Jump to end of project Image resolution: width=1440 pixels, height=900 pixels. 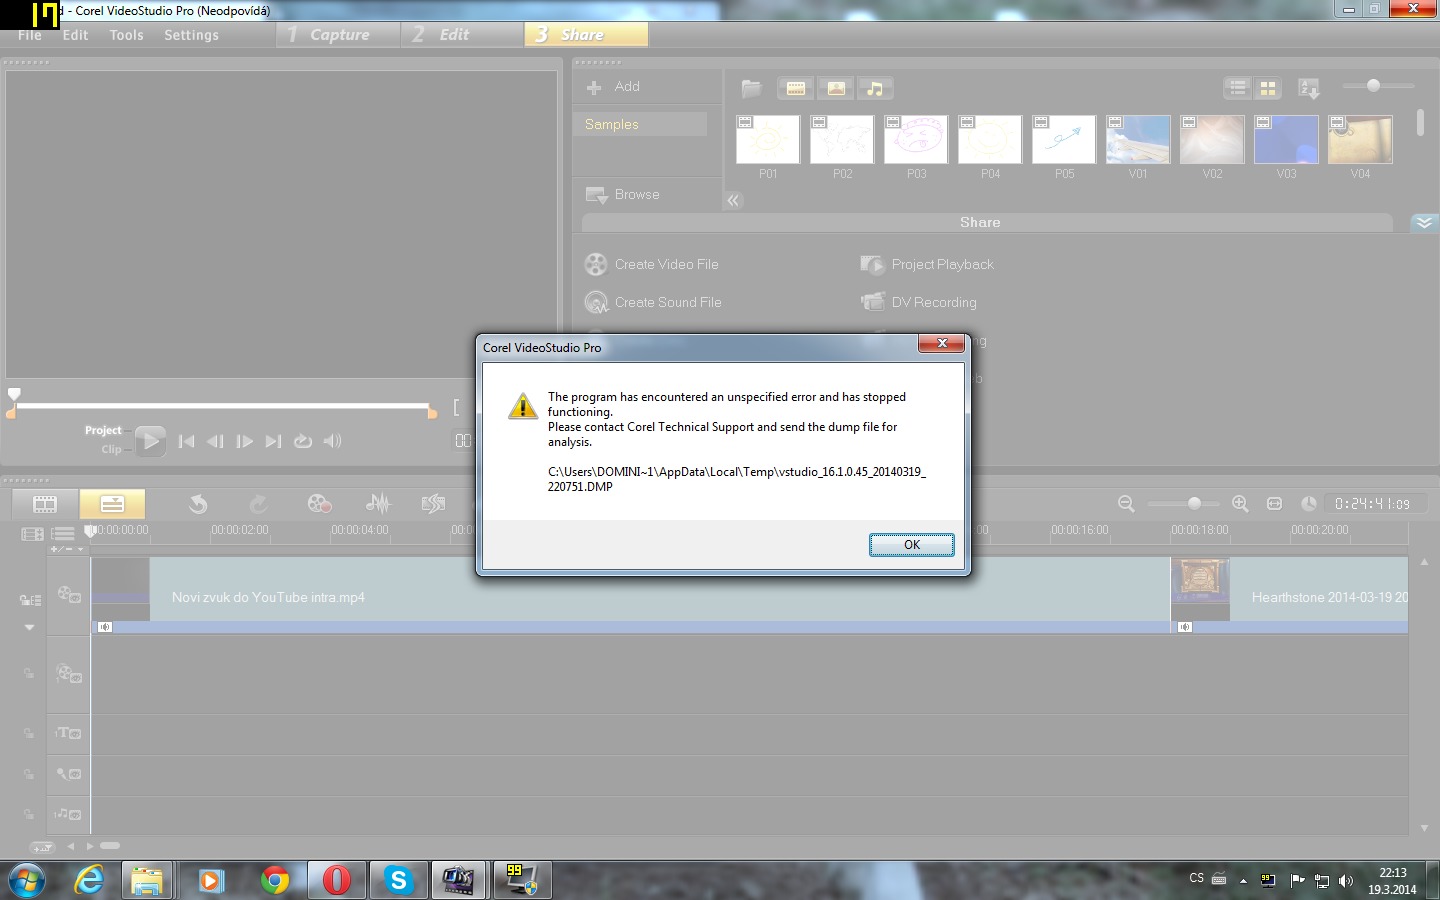tap(273, 441)
